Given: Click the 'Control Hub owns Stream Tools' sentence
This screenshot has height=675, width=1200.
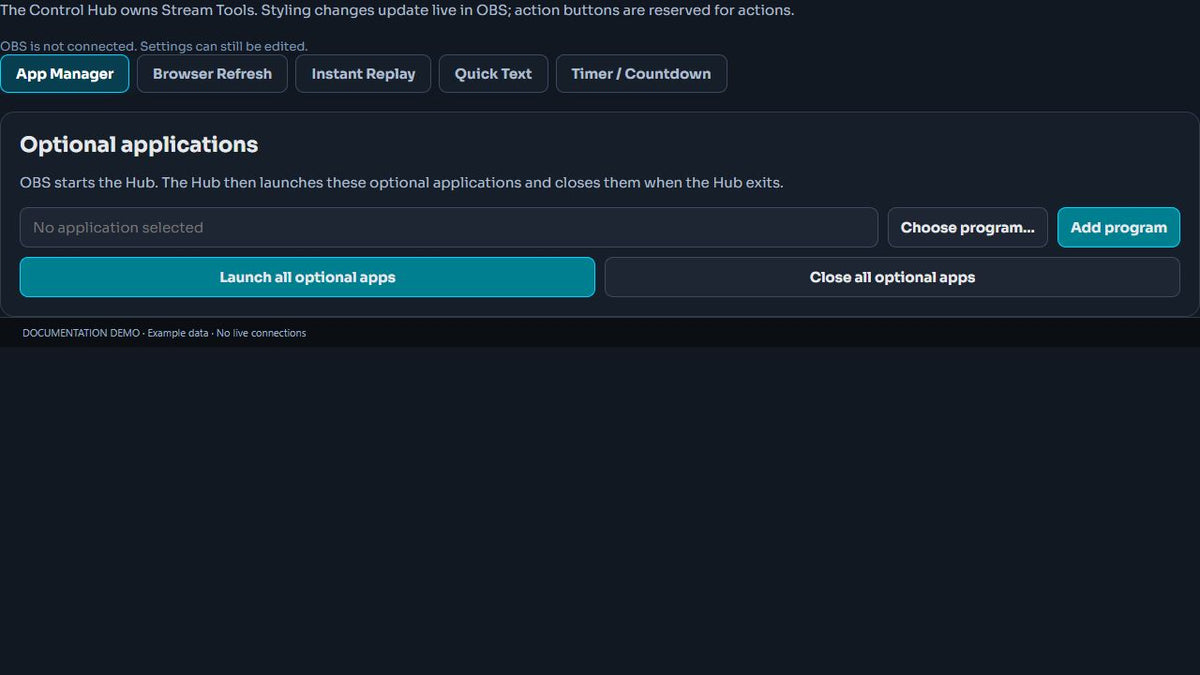Looking at the screenshot, I should tap(397, 10).
